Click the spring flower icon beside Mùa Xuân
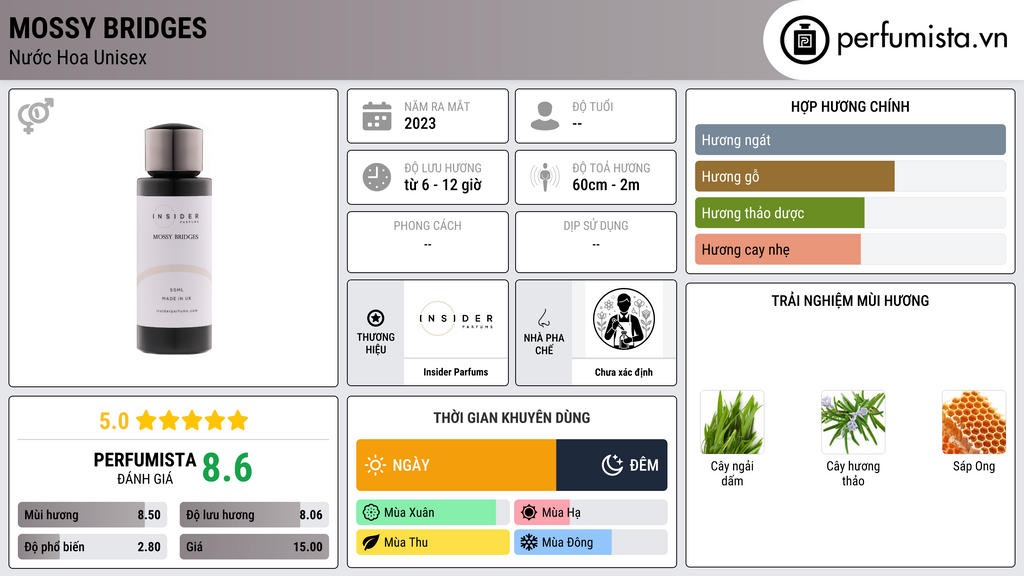 pos(371,513)
